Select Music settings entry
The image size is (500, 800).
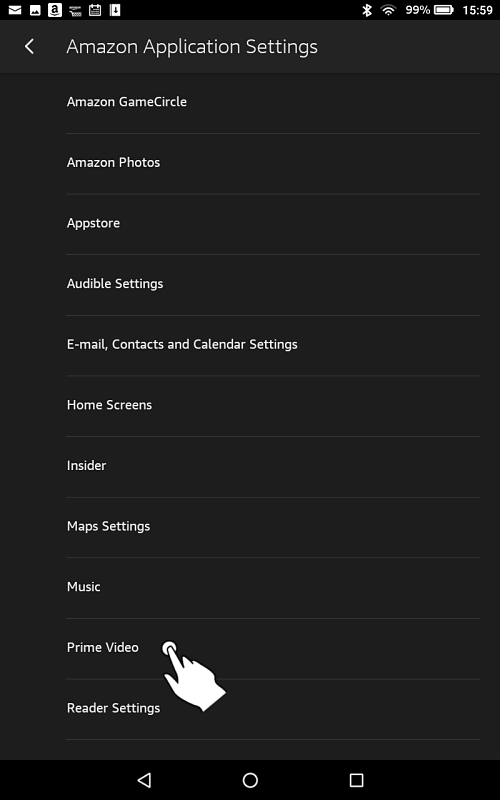click(x=273, y=588)
